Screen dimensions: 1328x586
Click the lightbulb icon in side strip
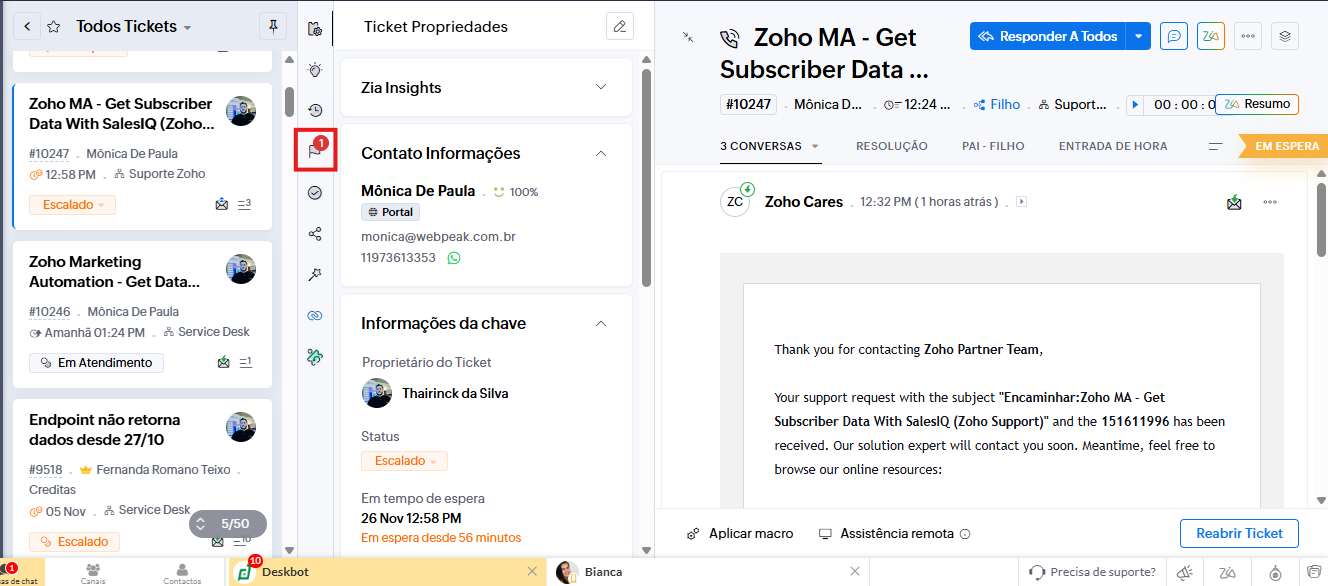coord(315,69)
